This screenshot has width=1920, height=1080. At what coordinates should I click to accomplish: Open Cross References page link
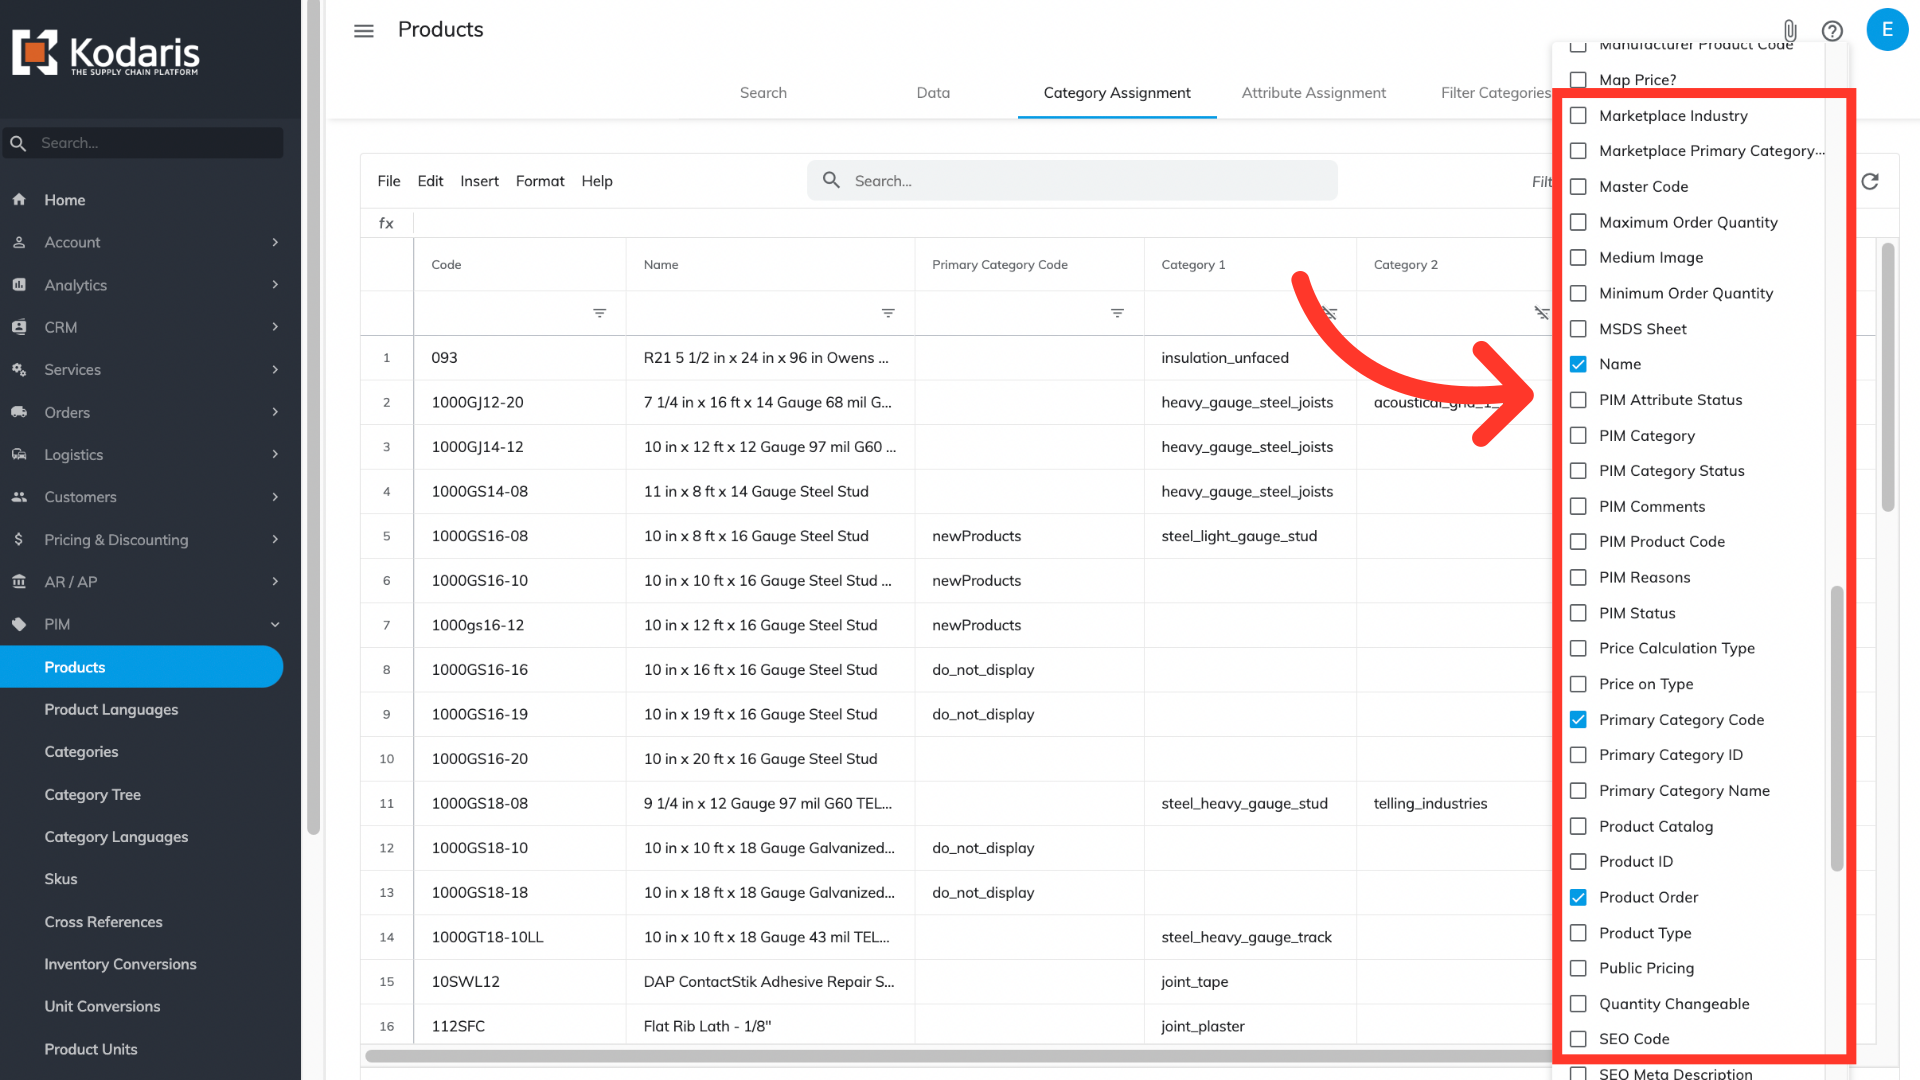tap(103, 921)
